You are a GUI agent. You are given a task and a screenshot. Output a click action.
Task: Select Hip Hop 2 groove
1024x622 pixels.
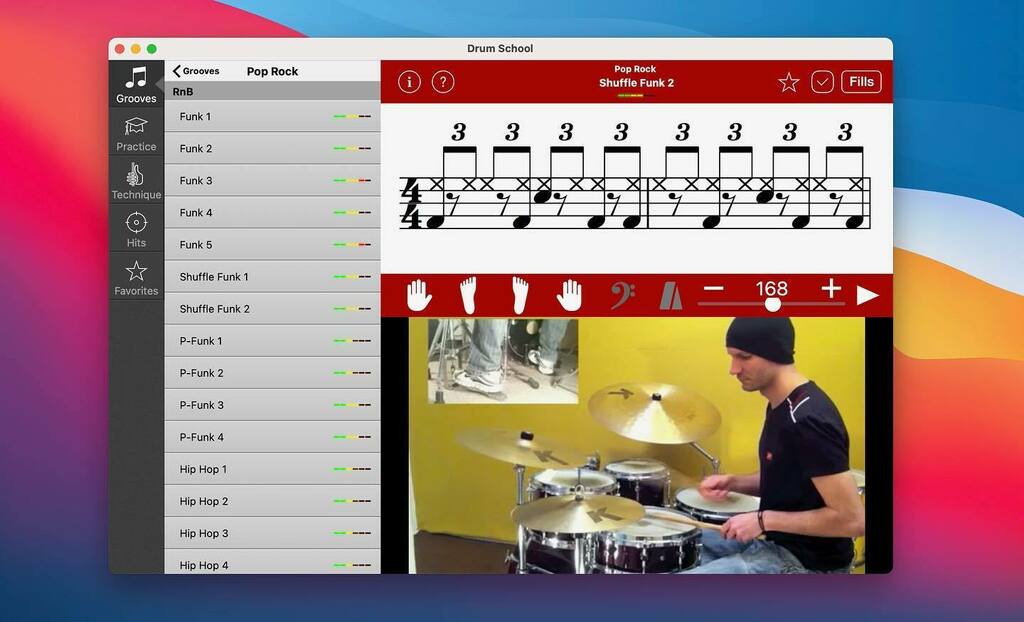(272, 500)
